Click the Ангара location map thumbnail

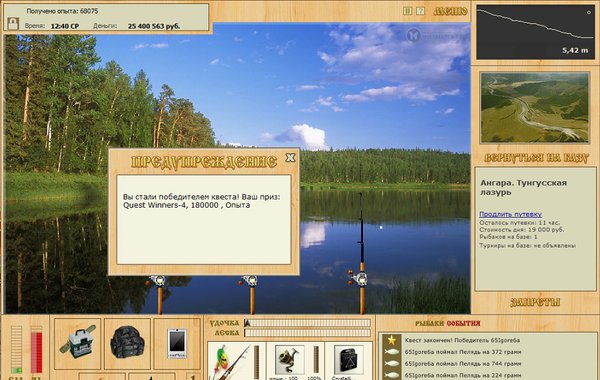(535, 108)
